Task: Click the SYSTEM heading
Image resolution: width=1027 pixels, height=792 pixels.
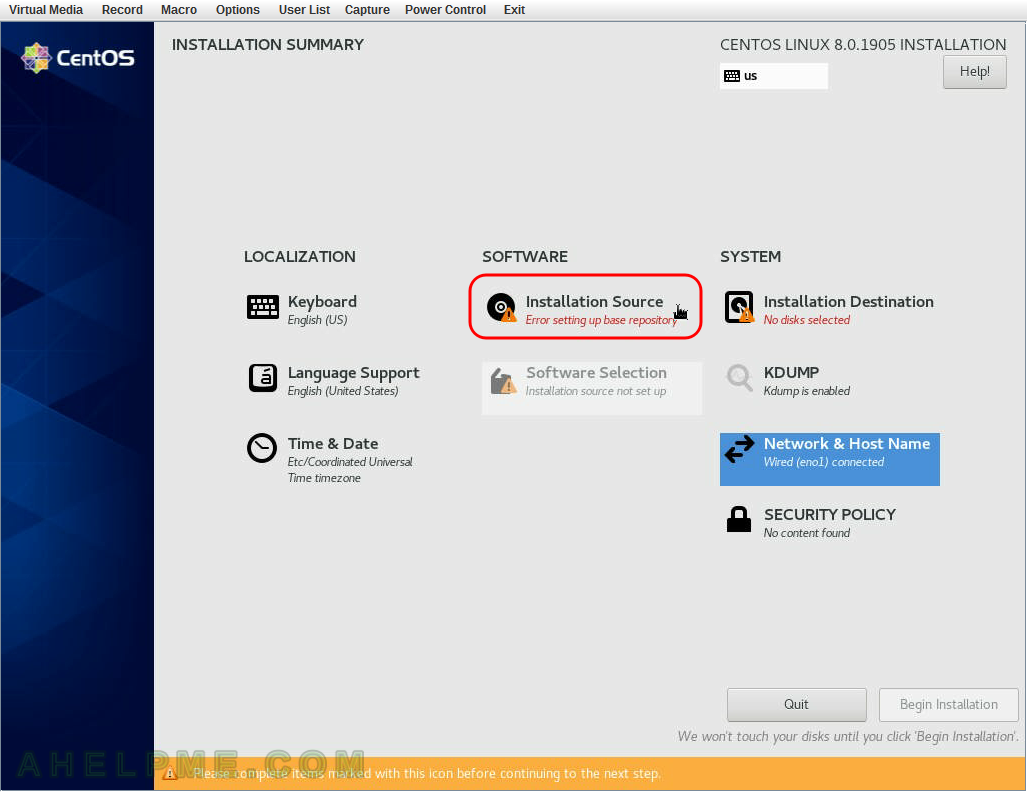Action: [750, 257]
